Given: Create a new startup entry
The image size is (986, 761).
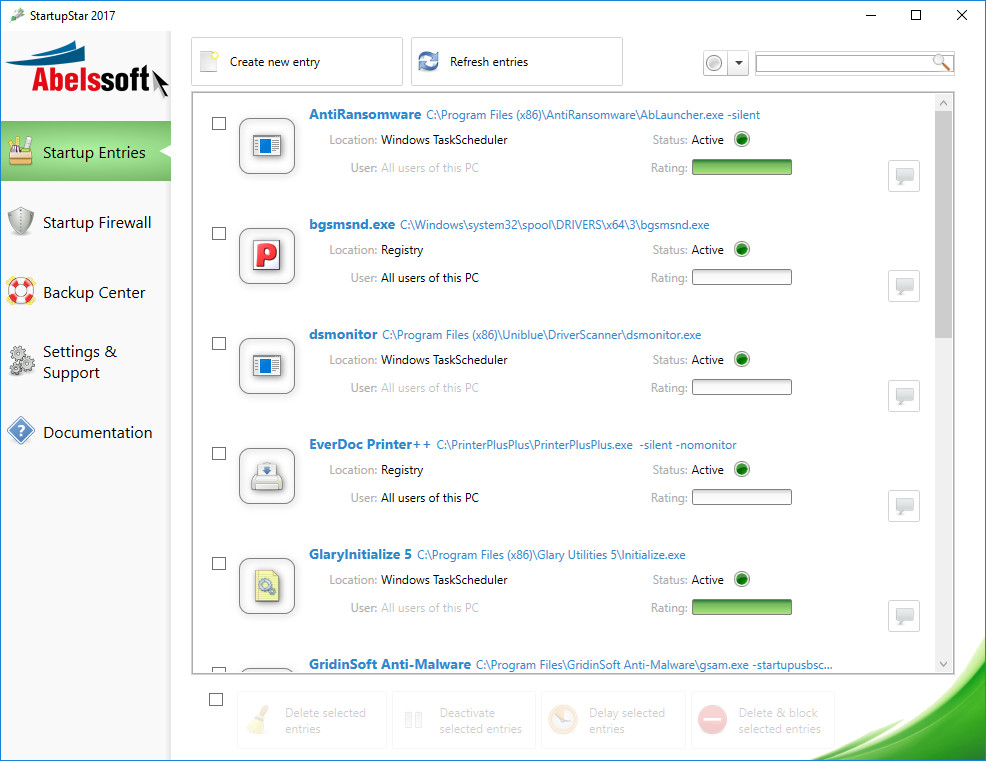Looking at the screenshot, I should [297, 62].
